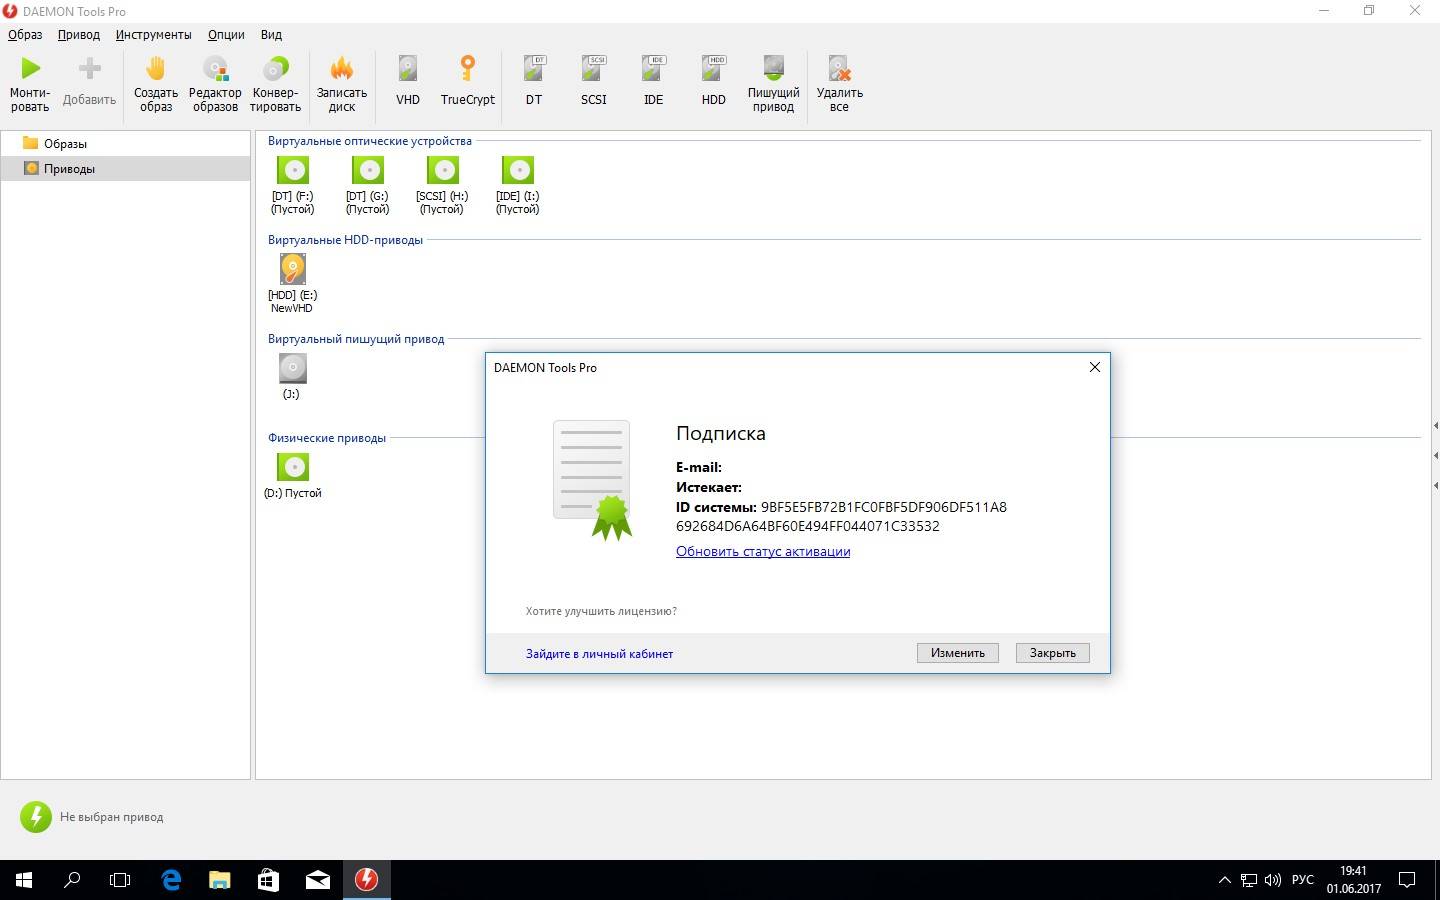1440x900 pixels.
Task: Click the network icon in system tray
Action: (x=1249, y=880)
